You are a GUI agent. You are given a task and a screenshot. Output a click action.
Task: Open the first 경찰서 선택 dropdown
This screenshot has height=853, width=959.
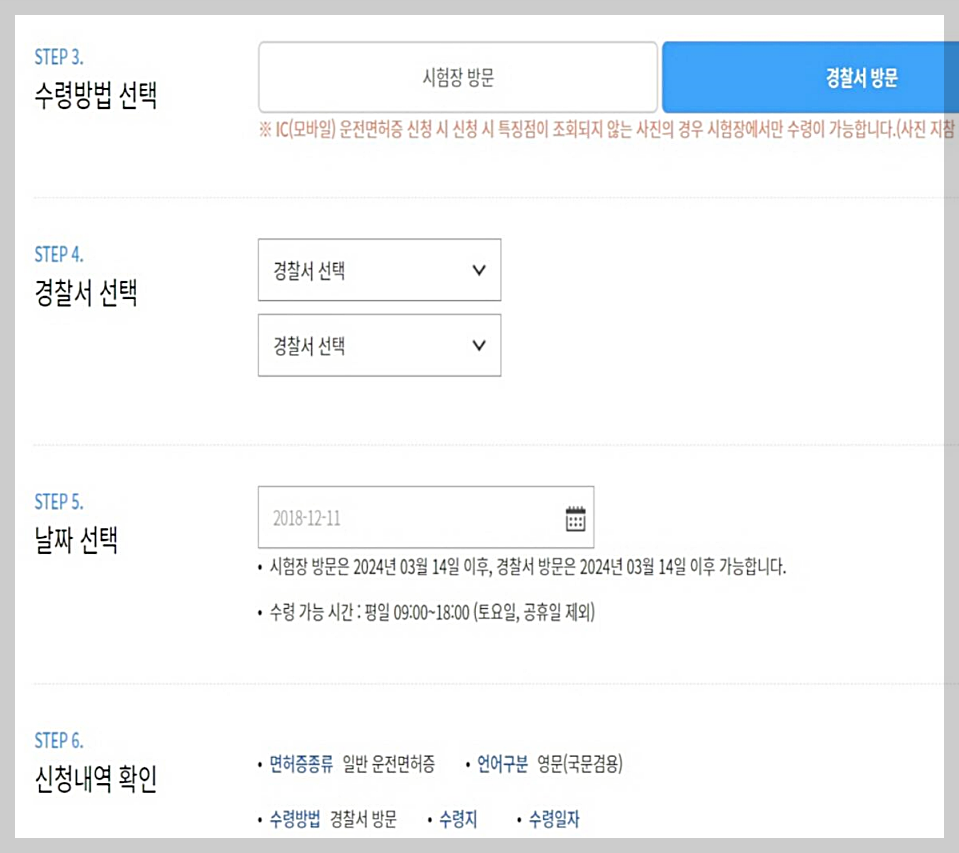tap(378, 270)
